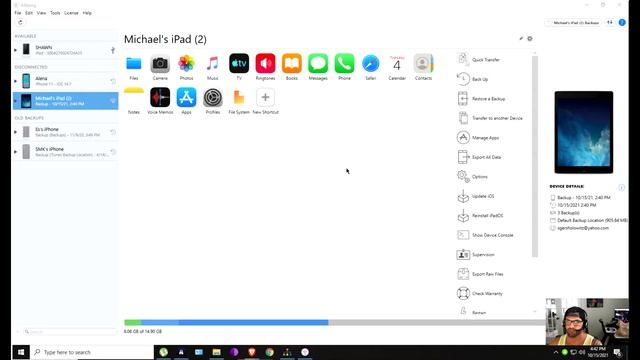Open the Profiles icon
Screen dimensions: 640x360
click(213, 98)
